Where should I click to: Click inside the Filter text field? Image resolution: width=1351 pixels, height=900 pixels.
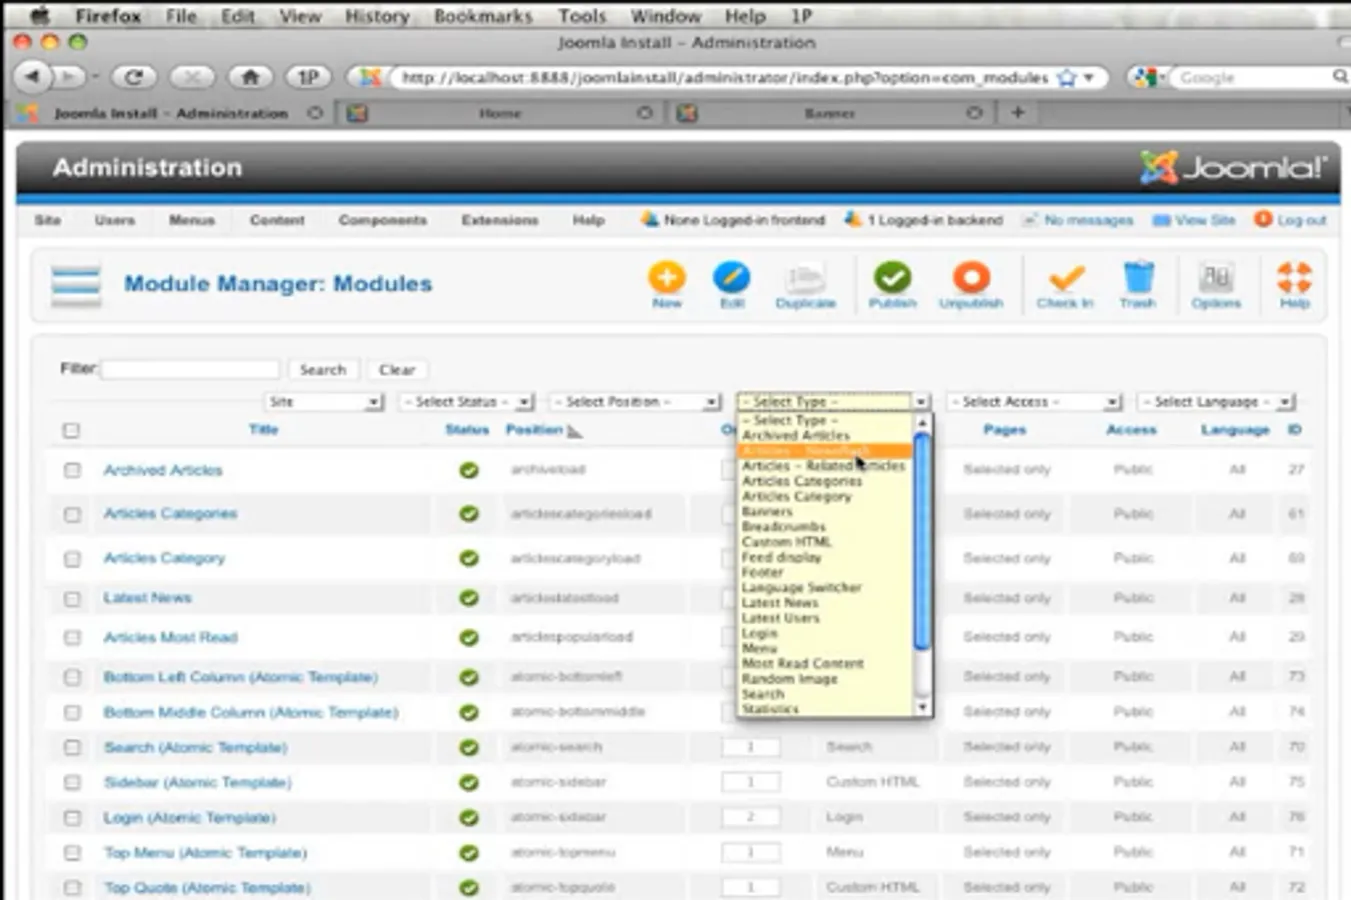190,370
